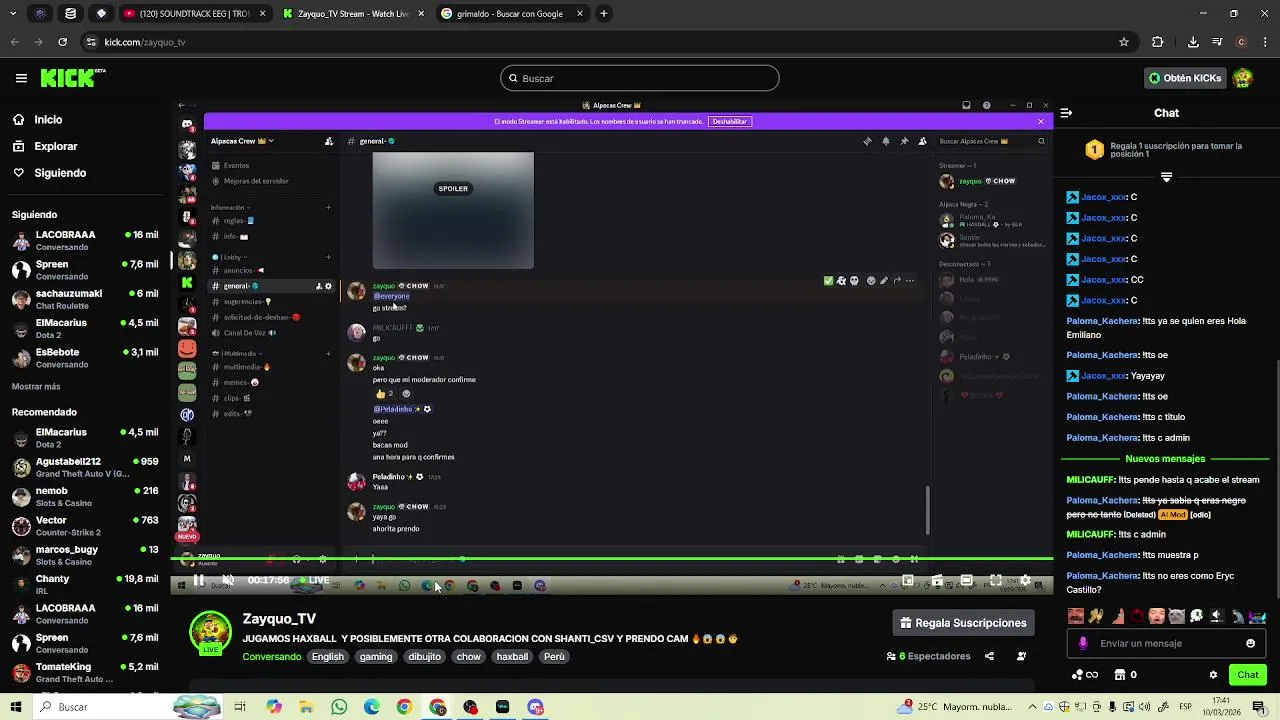1280x720 pixels.
Task: Bookmark this page with star icon
Action: (1124, 42)
